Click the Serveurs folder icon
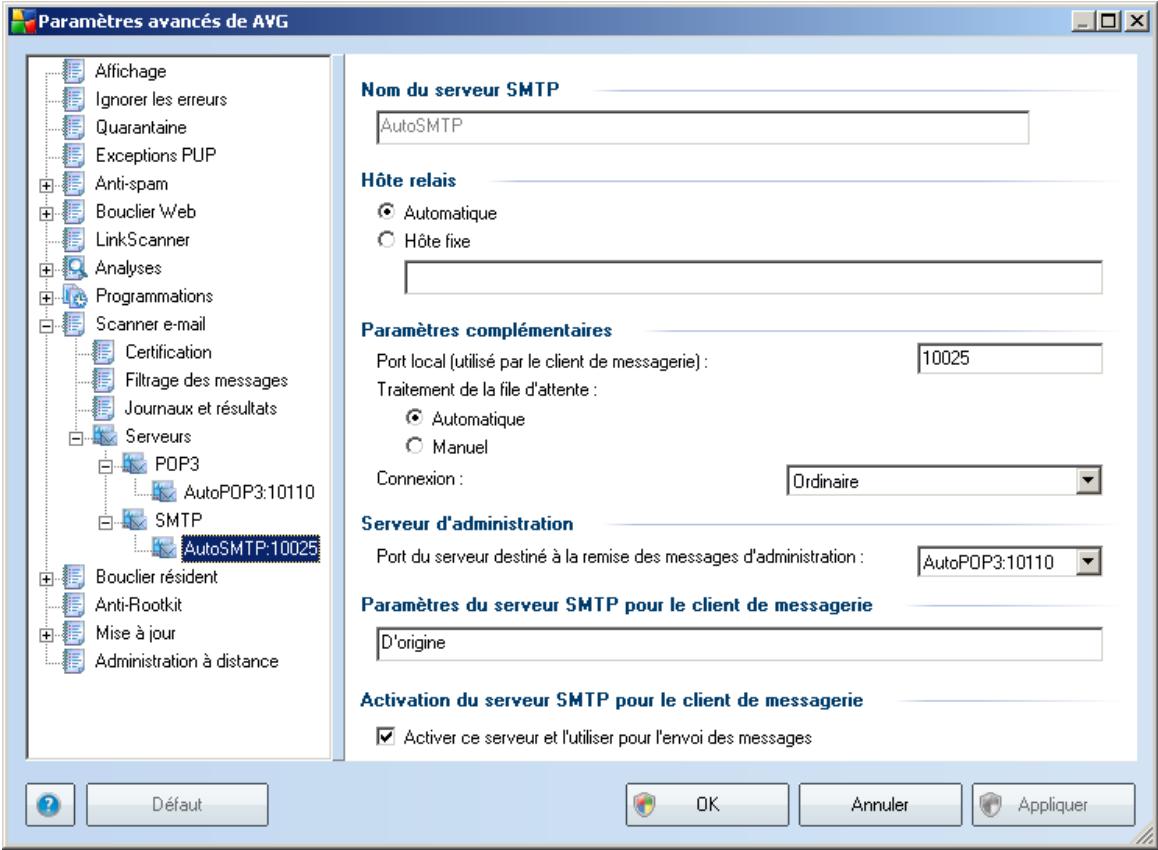The height and width of the screenshot is (850, 1158). [105, 436]
